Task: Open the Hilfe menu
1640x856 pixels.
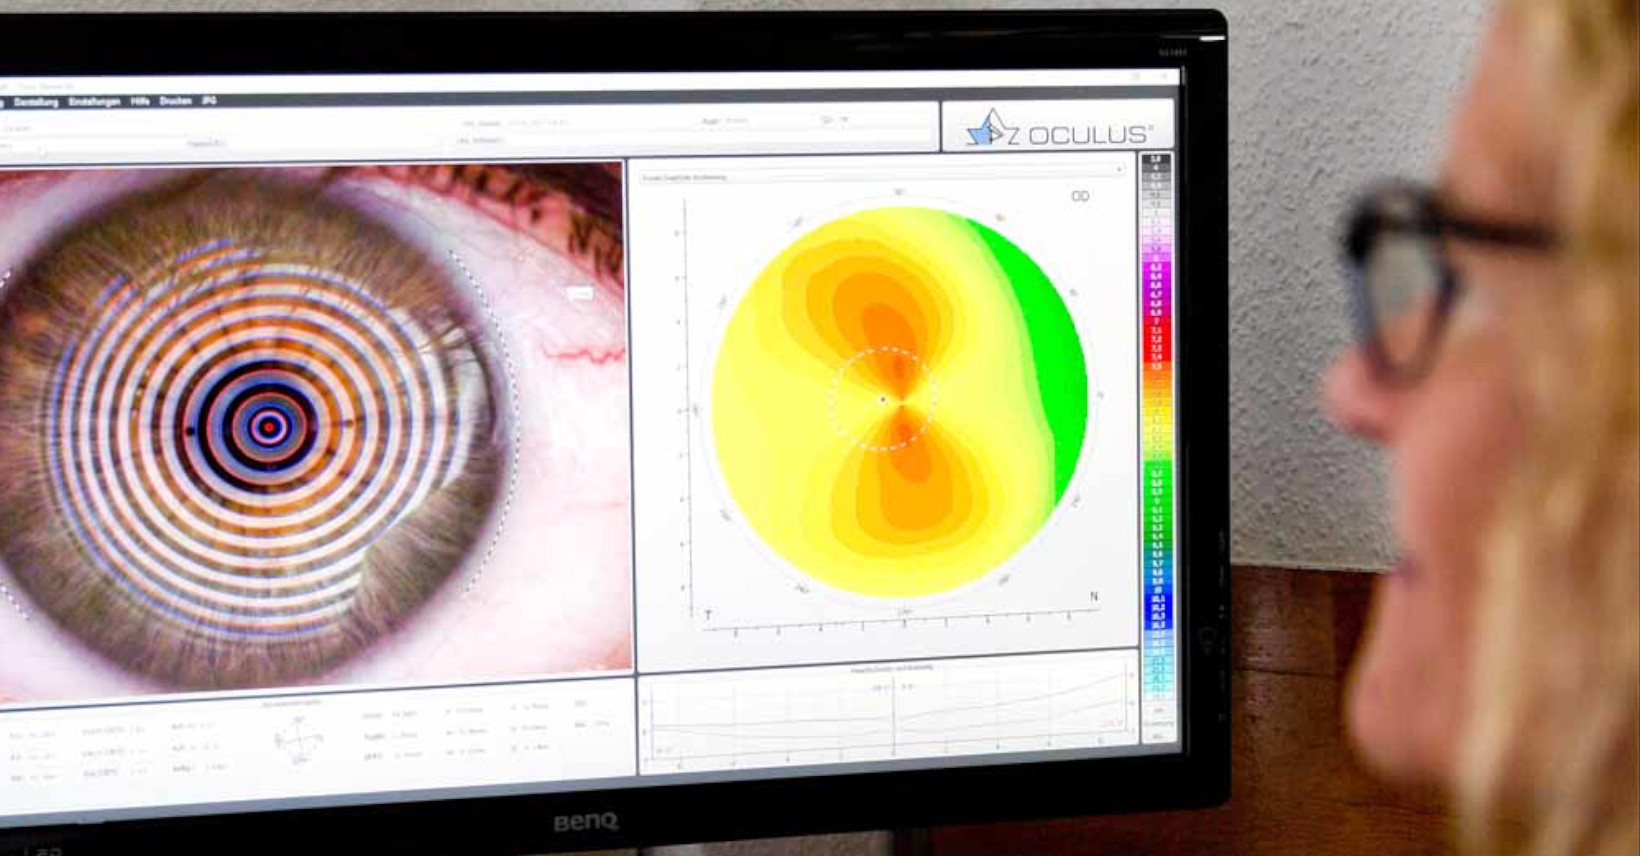Action: [x=140, y=101]
